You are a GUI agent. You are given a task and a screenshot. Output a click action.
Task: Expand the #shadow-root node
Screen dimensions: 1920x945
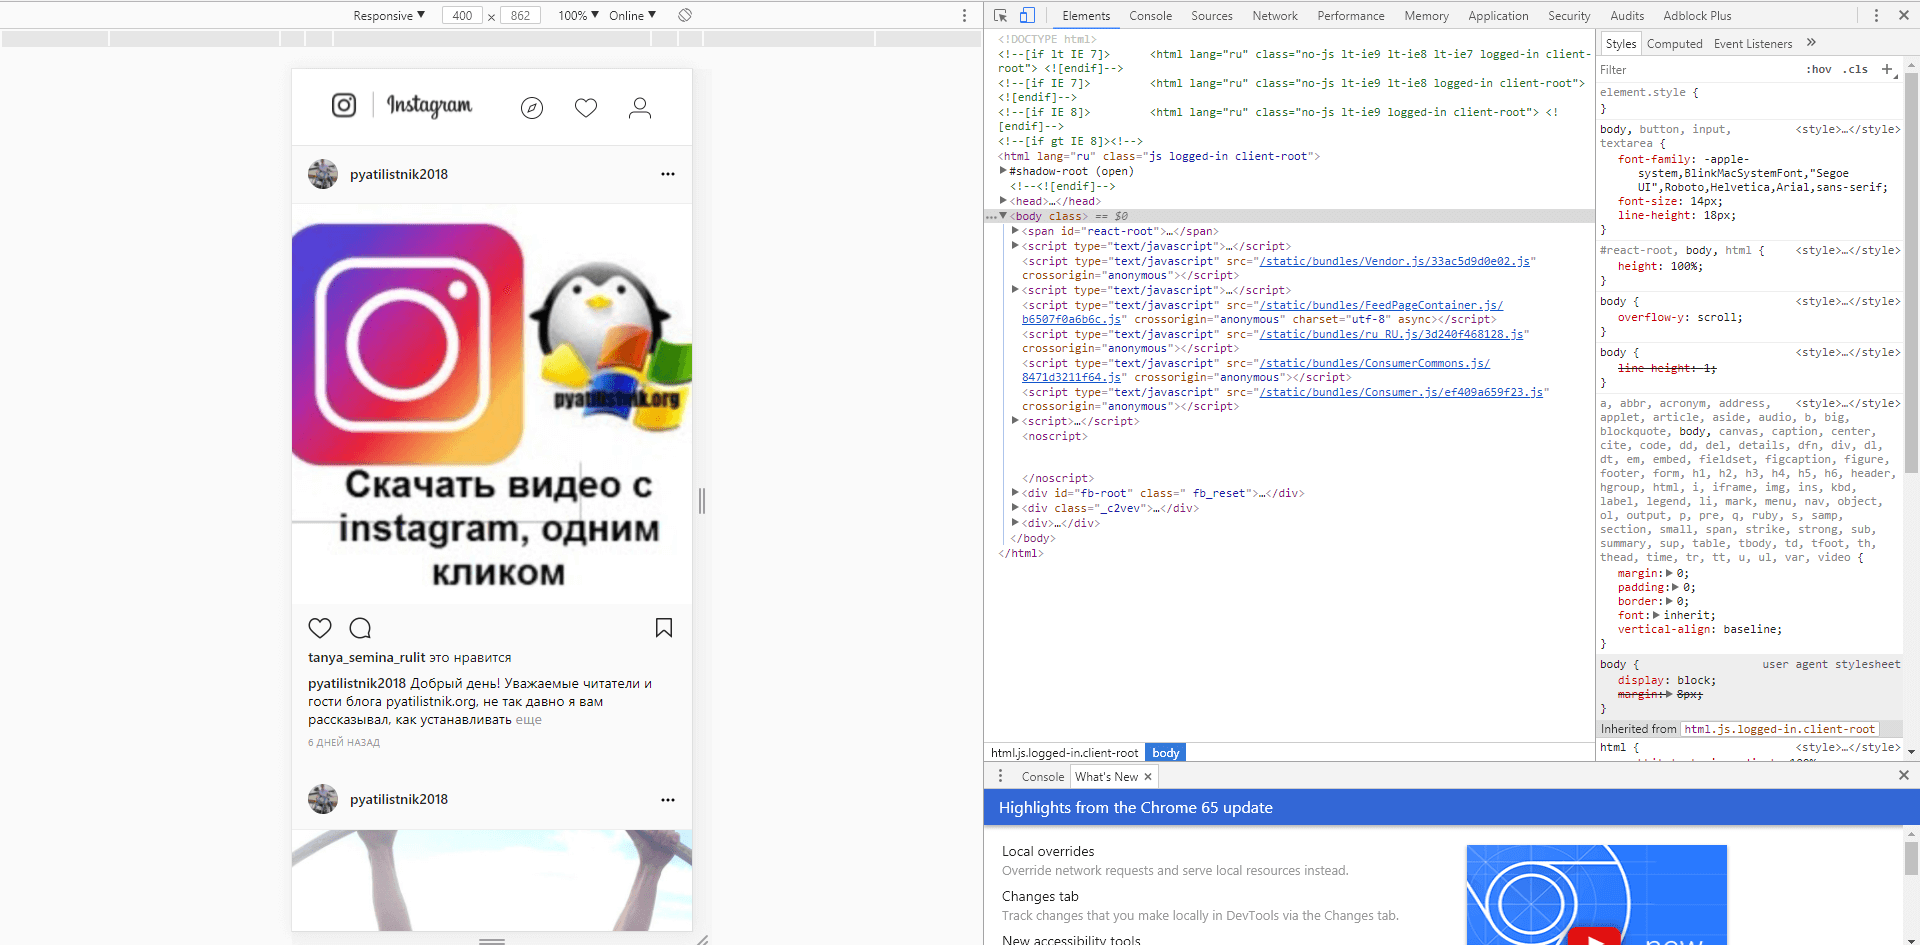(1003, 171)
